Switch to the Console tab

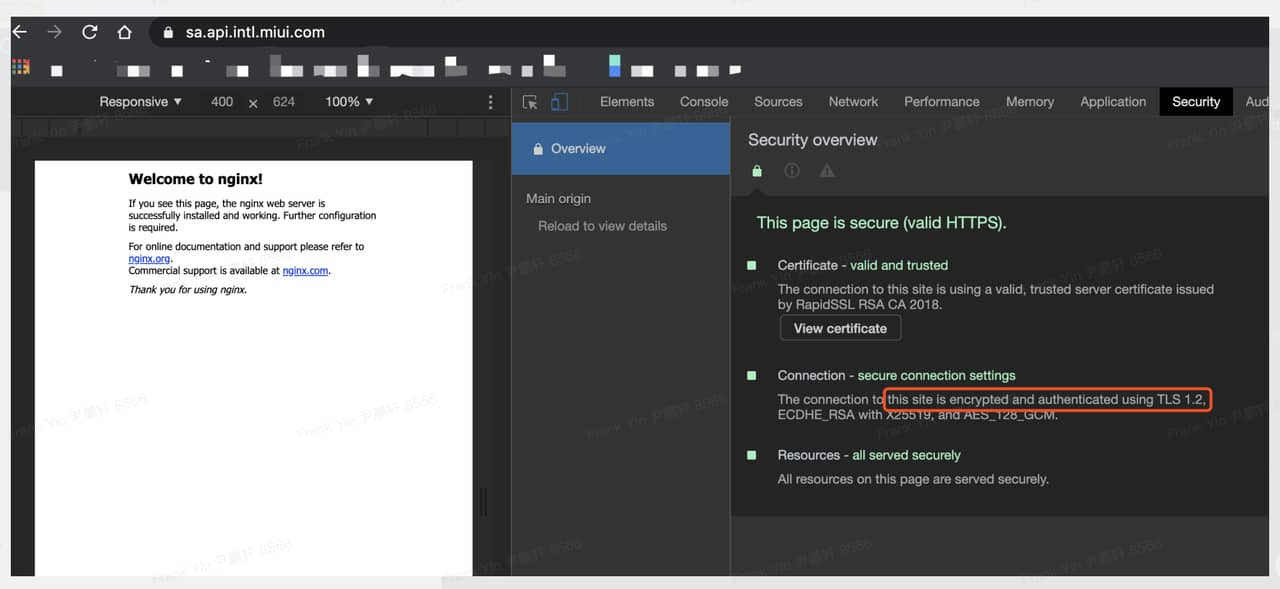pyautogui.click(x=704, y=102)
